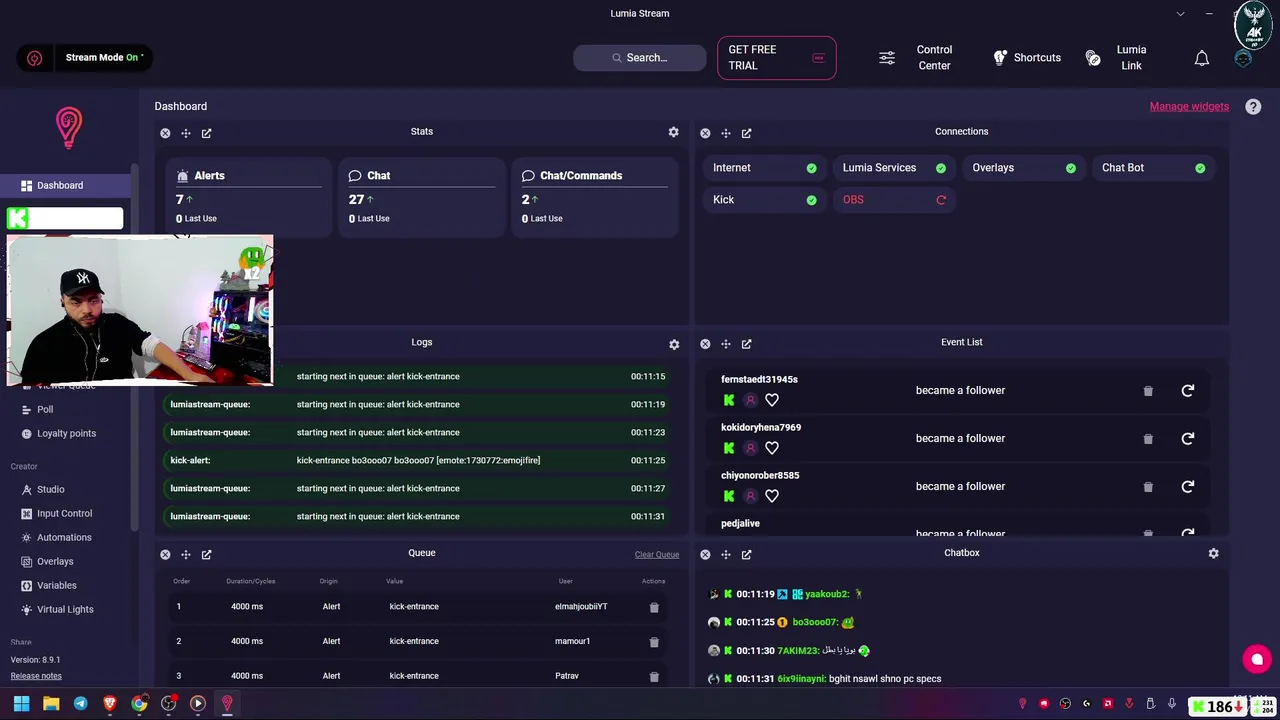Pop out the Connections widget
1280x720 pixels.
[x=747, y=133]
